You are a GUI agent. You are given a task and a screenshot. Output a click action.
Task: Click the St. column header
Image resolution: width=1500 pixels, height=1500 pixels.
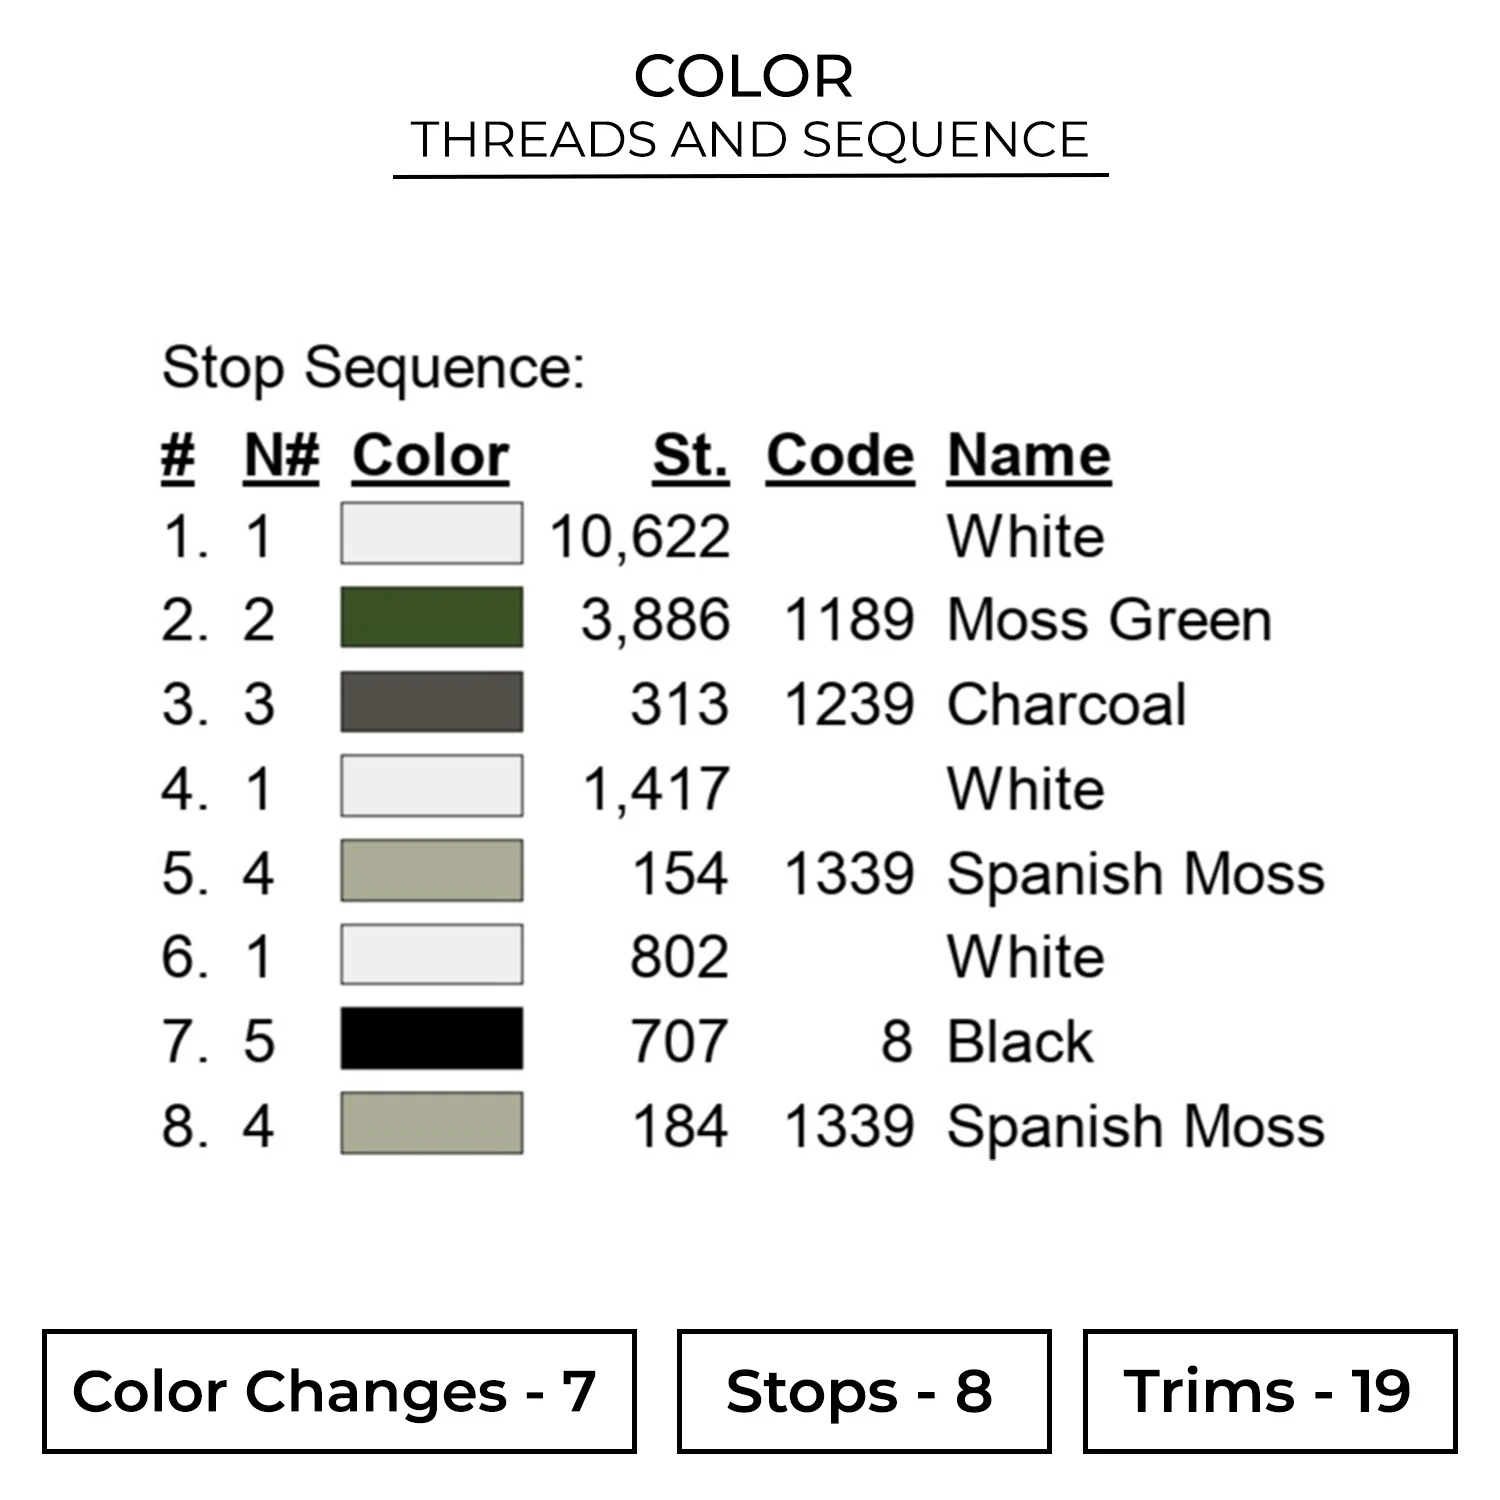tap(690, 456)
